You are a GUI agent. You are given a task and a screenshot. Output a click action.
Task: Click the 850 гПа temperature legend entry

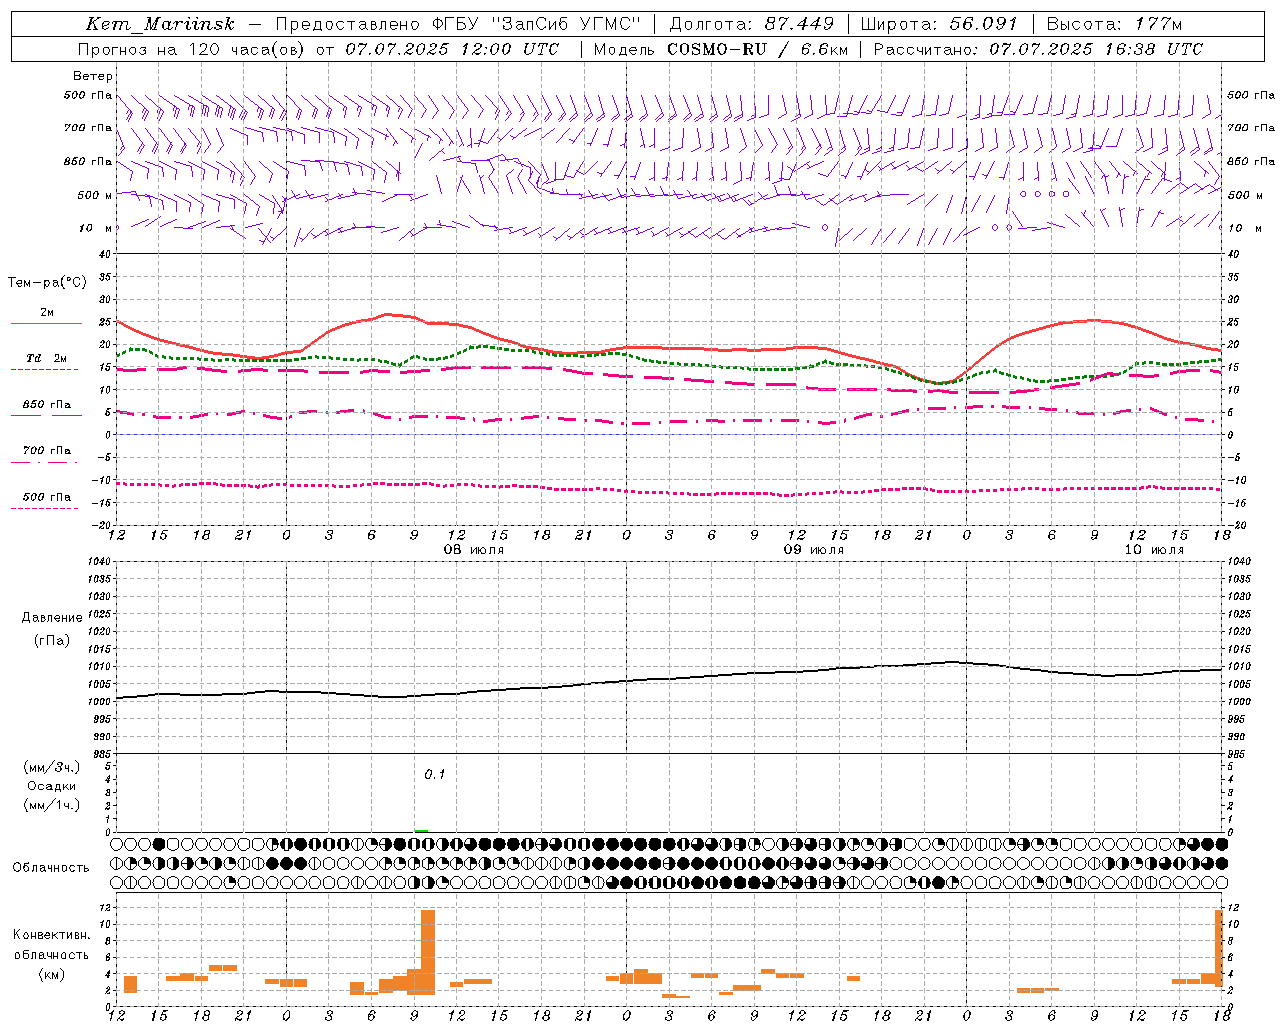click(46, 409)
